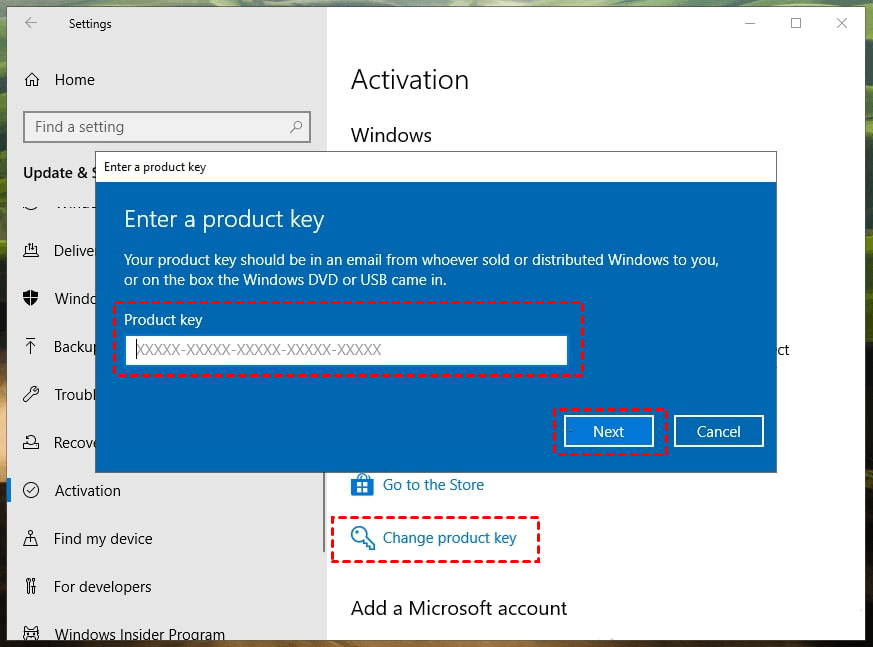The width and height of the screenshot is (873, 647).
Task: Open the Delivery Optimization sidebar entry
Action: pyautogui.click(x=74, y=251)
